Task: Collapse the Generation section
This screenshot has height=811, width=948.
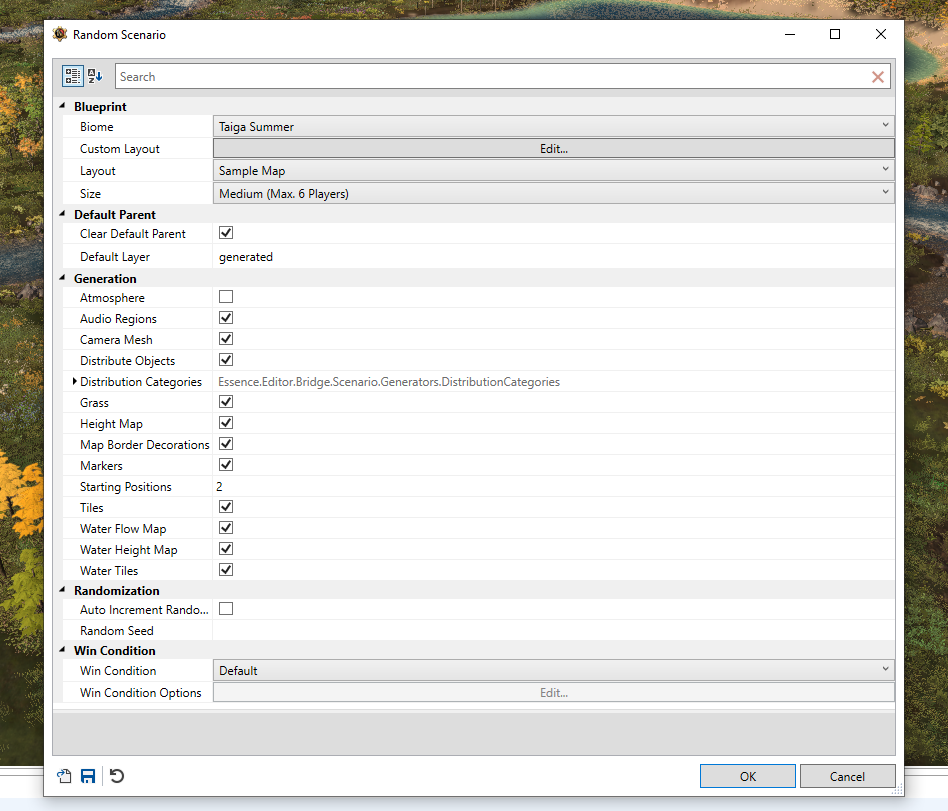Action: point(62,278)
